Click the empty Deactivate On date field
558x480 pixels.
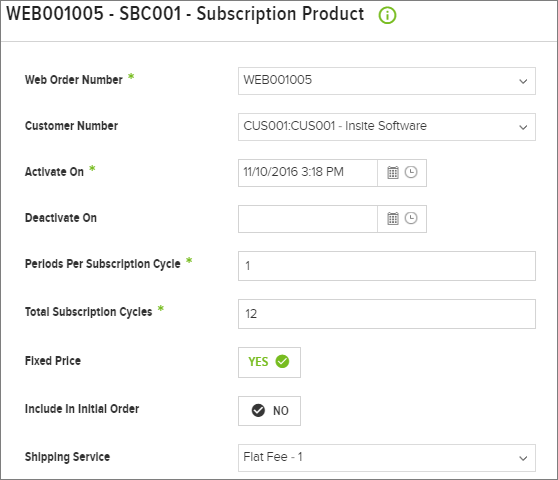pyautogui.click(x=308, y=219)
